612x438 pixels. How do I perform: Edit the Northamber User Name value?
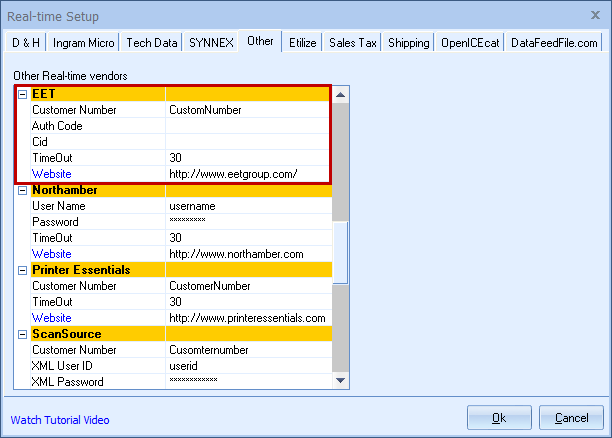(x=249, y=206)
